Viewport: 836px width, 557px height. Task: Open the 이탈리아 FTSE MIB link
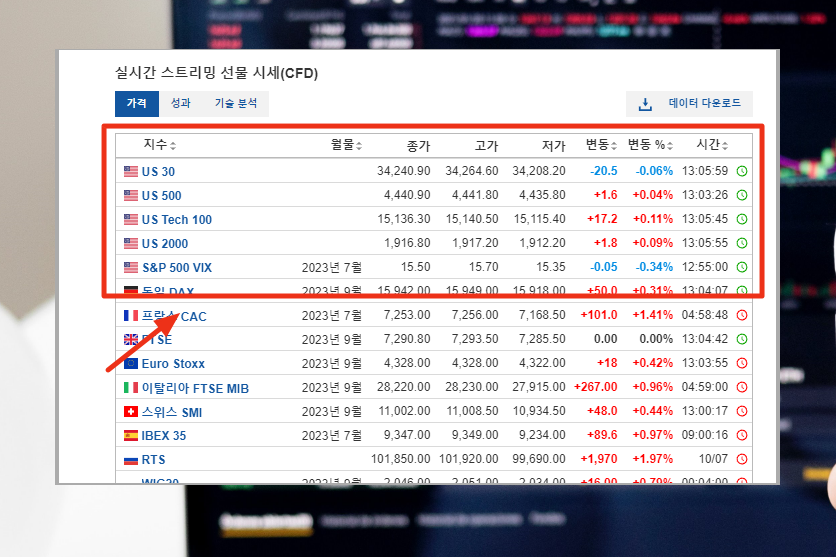[195, 388]
